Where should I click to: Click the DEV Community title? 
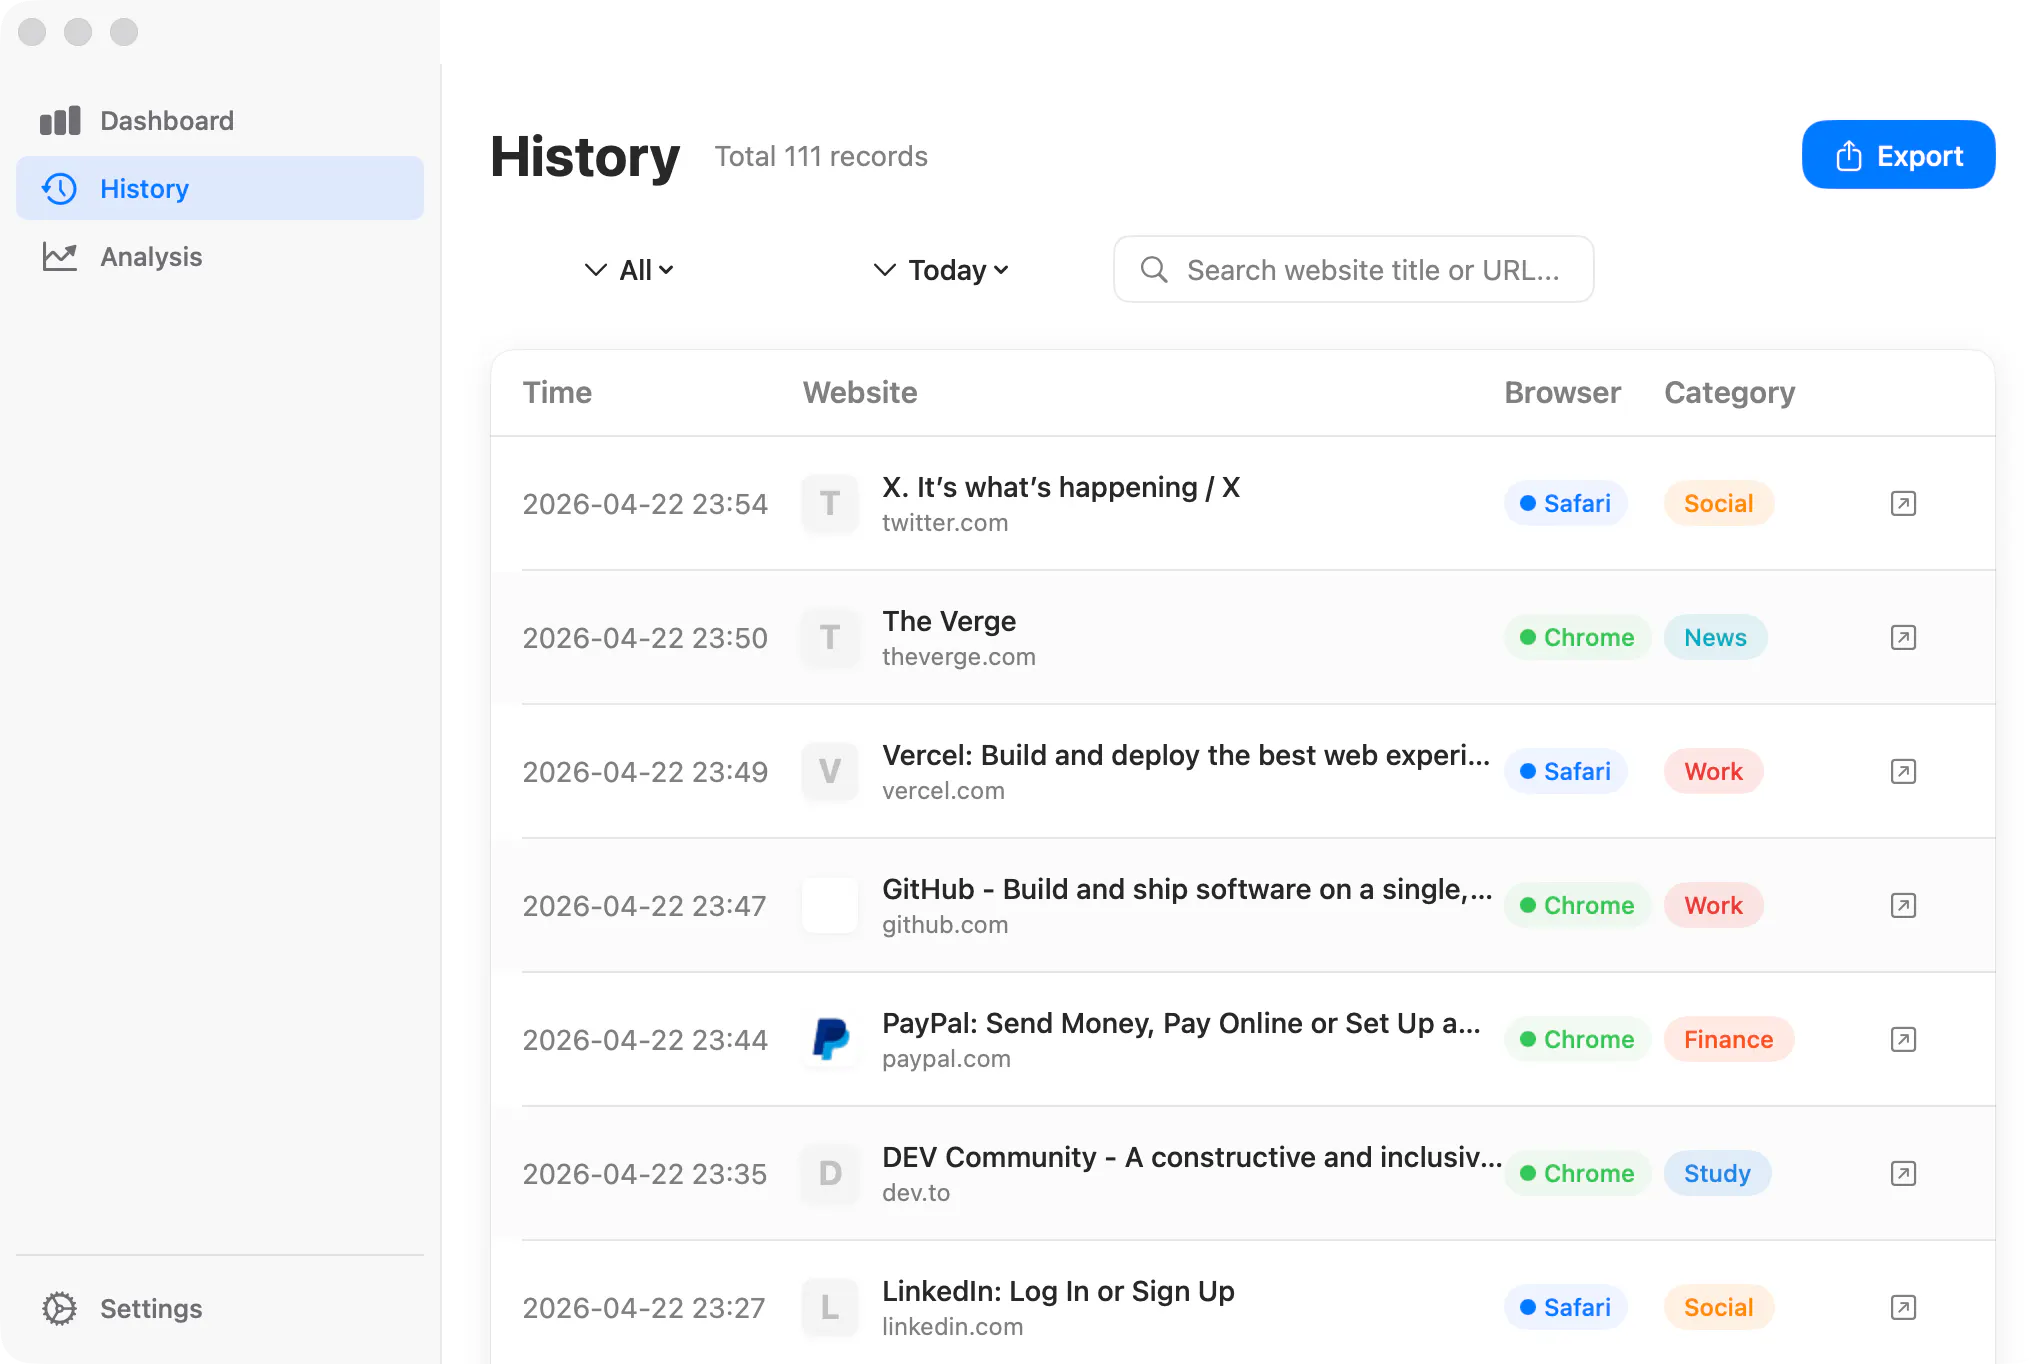click(x=1192, y=1158)
